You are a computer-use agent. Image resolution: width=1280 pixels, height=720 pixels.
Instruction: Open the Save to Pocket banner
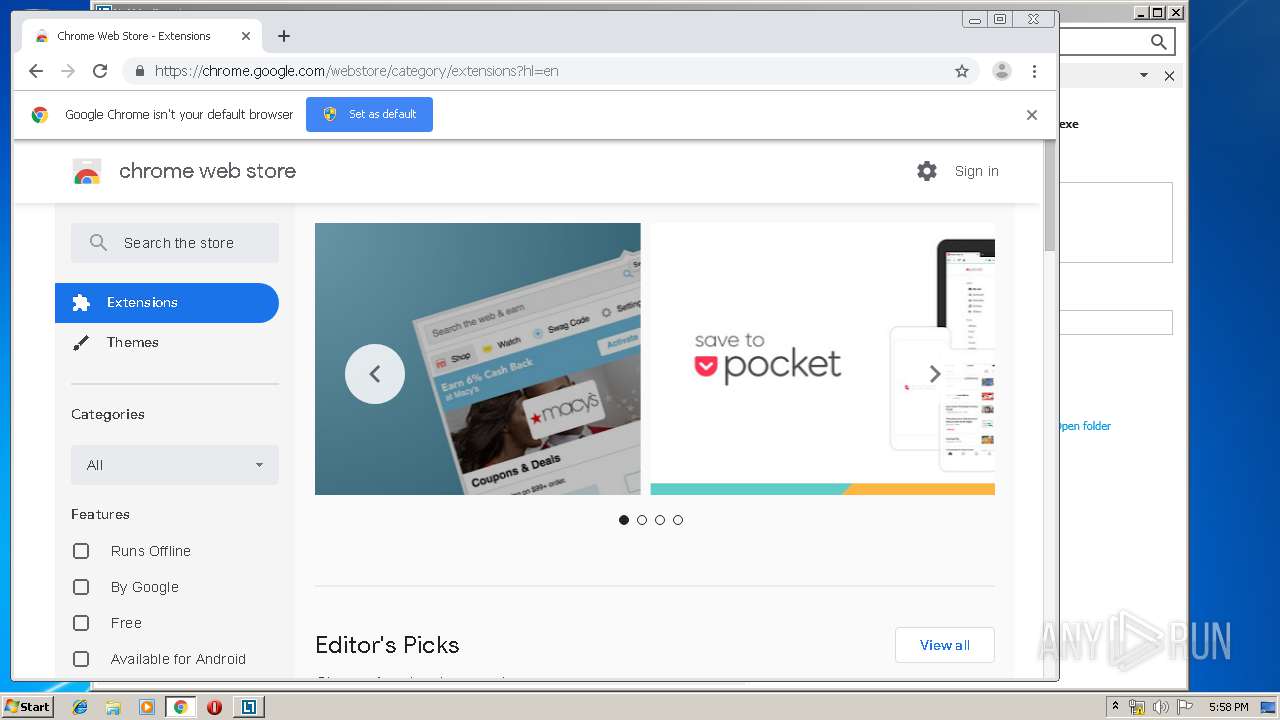click(822, 359)
